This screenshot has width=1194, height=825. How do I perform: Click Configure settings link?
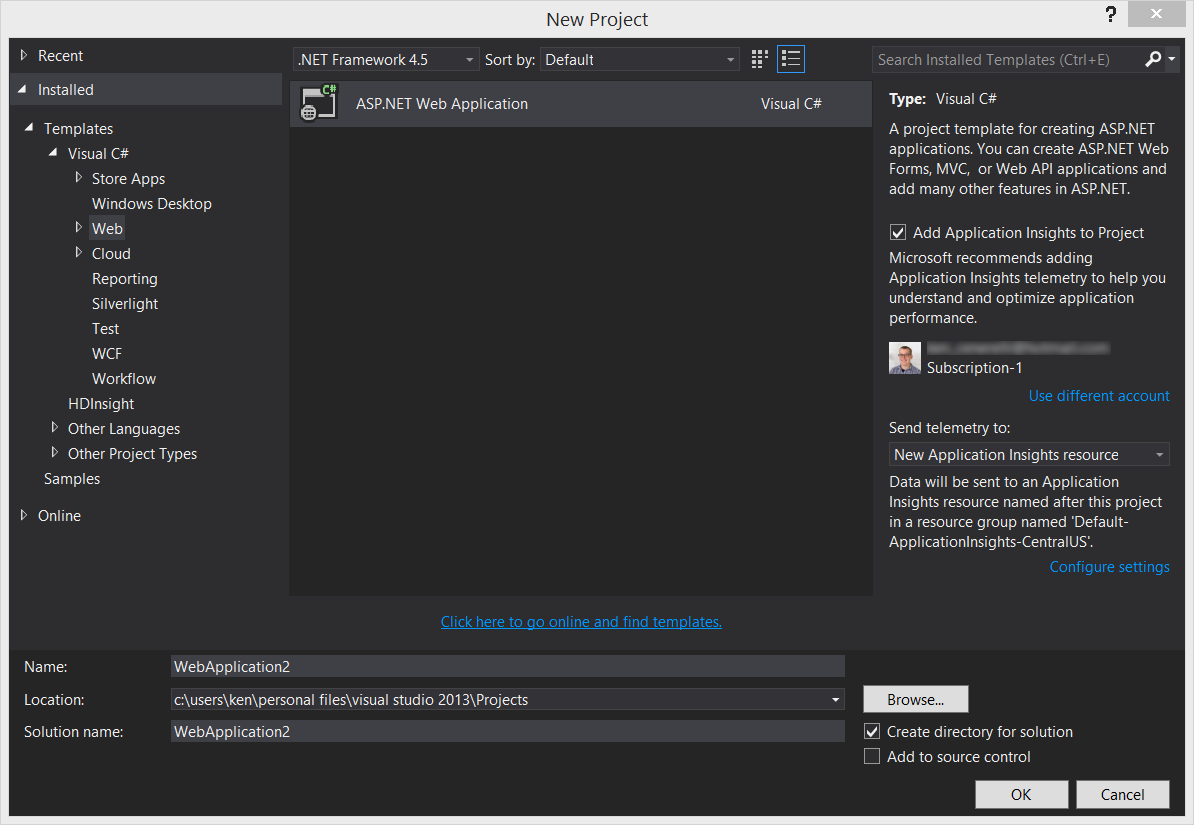click(1109, 567)
